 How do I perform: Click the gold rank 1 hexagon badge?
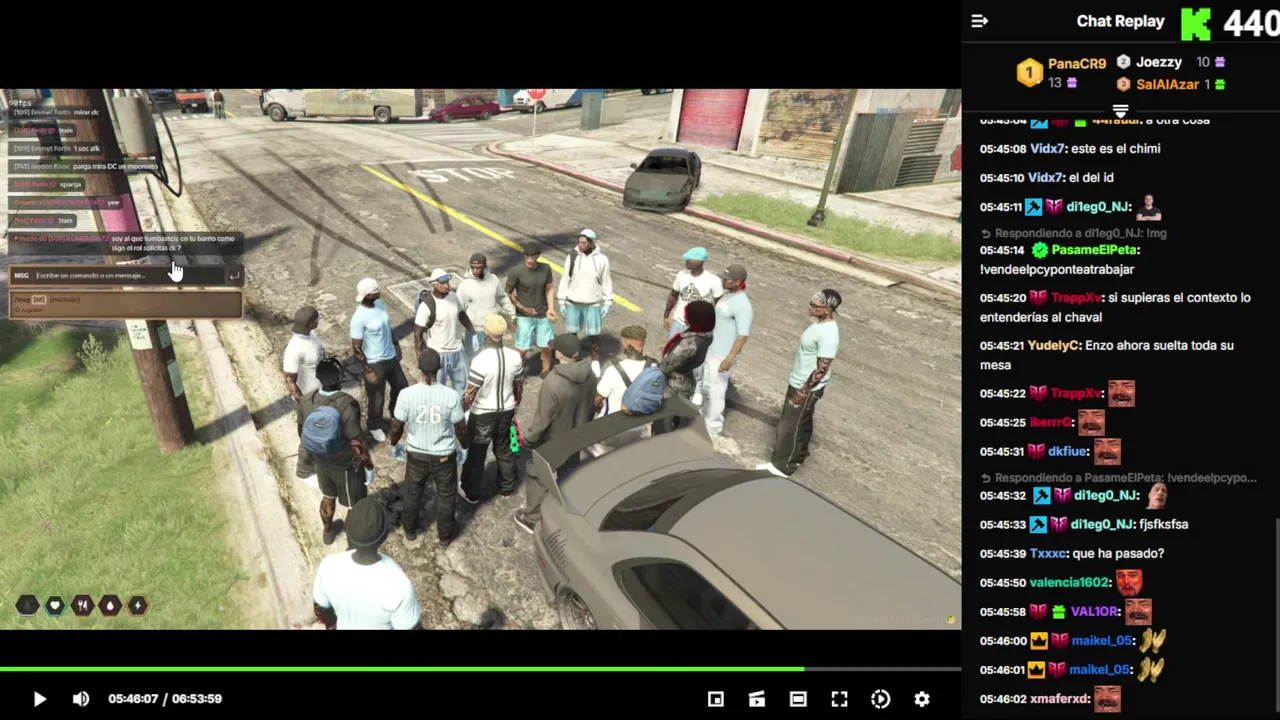[1029, 73]
